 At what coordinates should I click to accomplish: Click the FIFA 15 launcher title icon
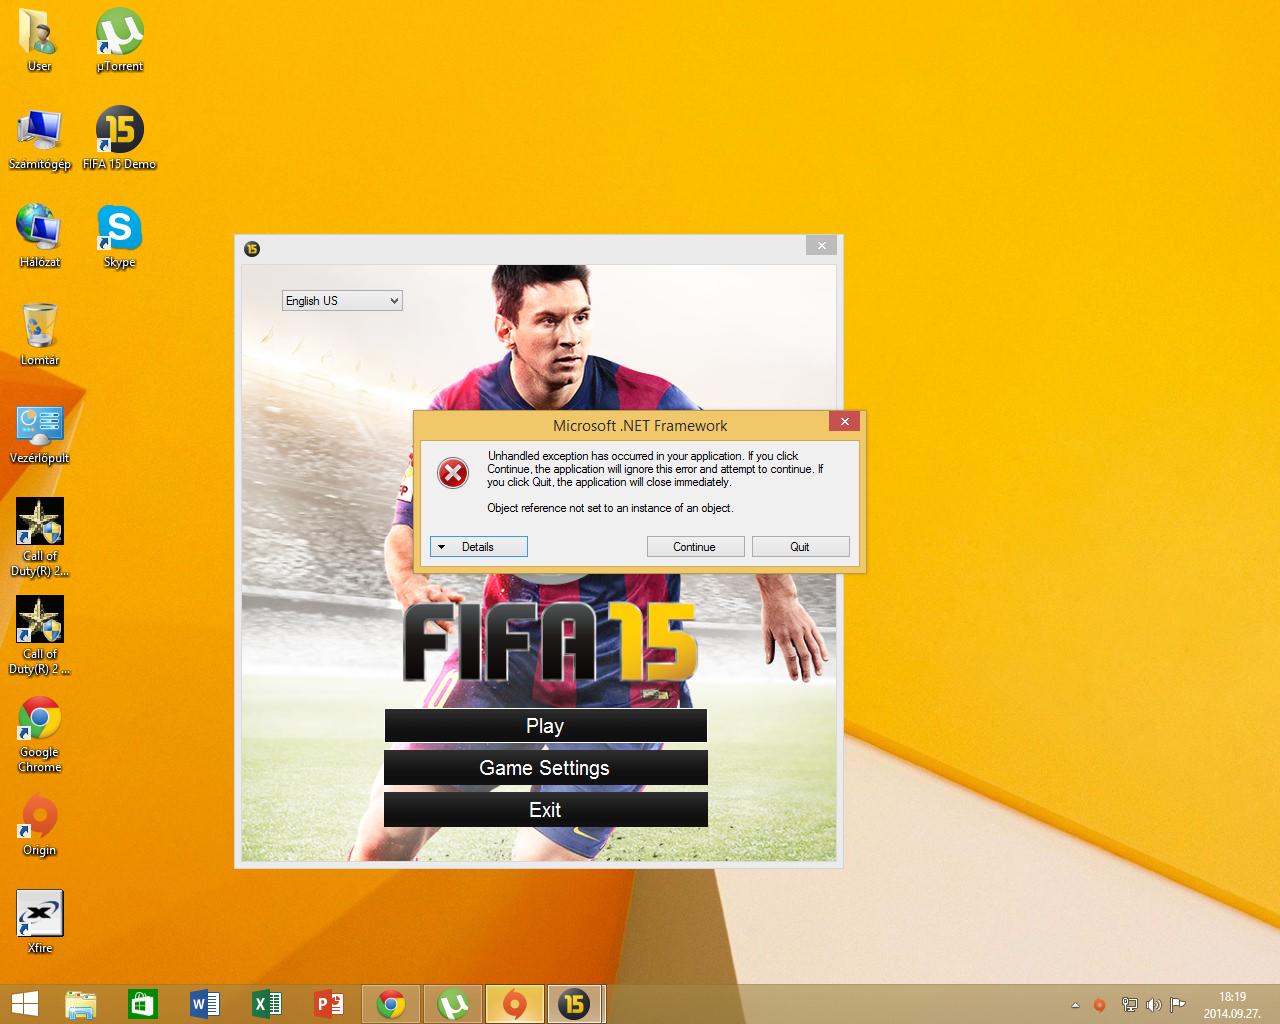(x=252, y=249)
